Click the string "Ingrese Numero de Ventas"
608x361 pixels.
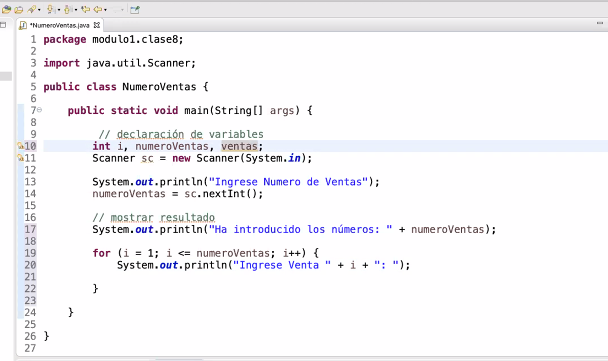coord(288,182)
